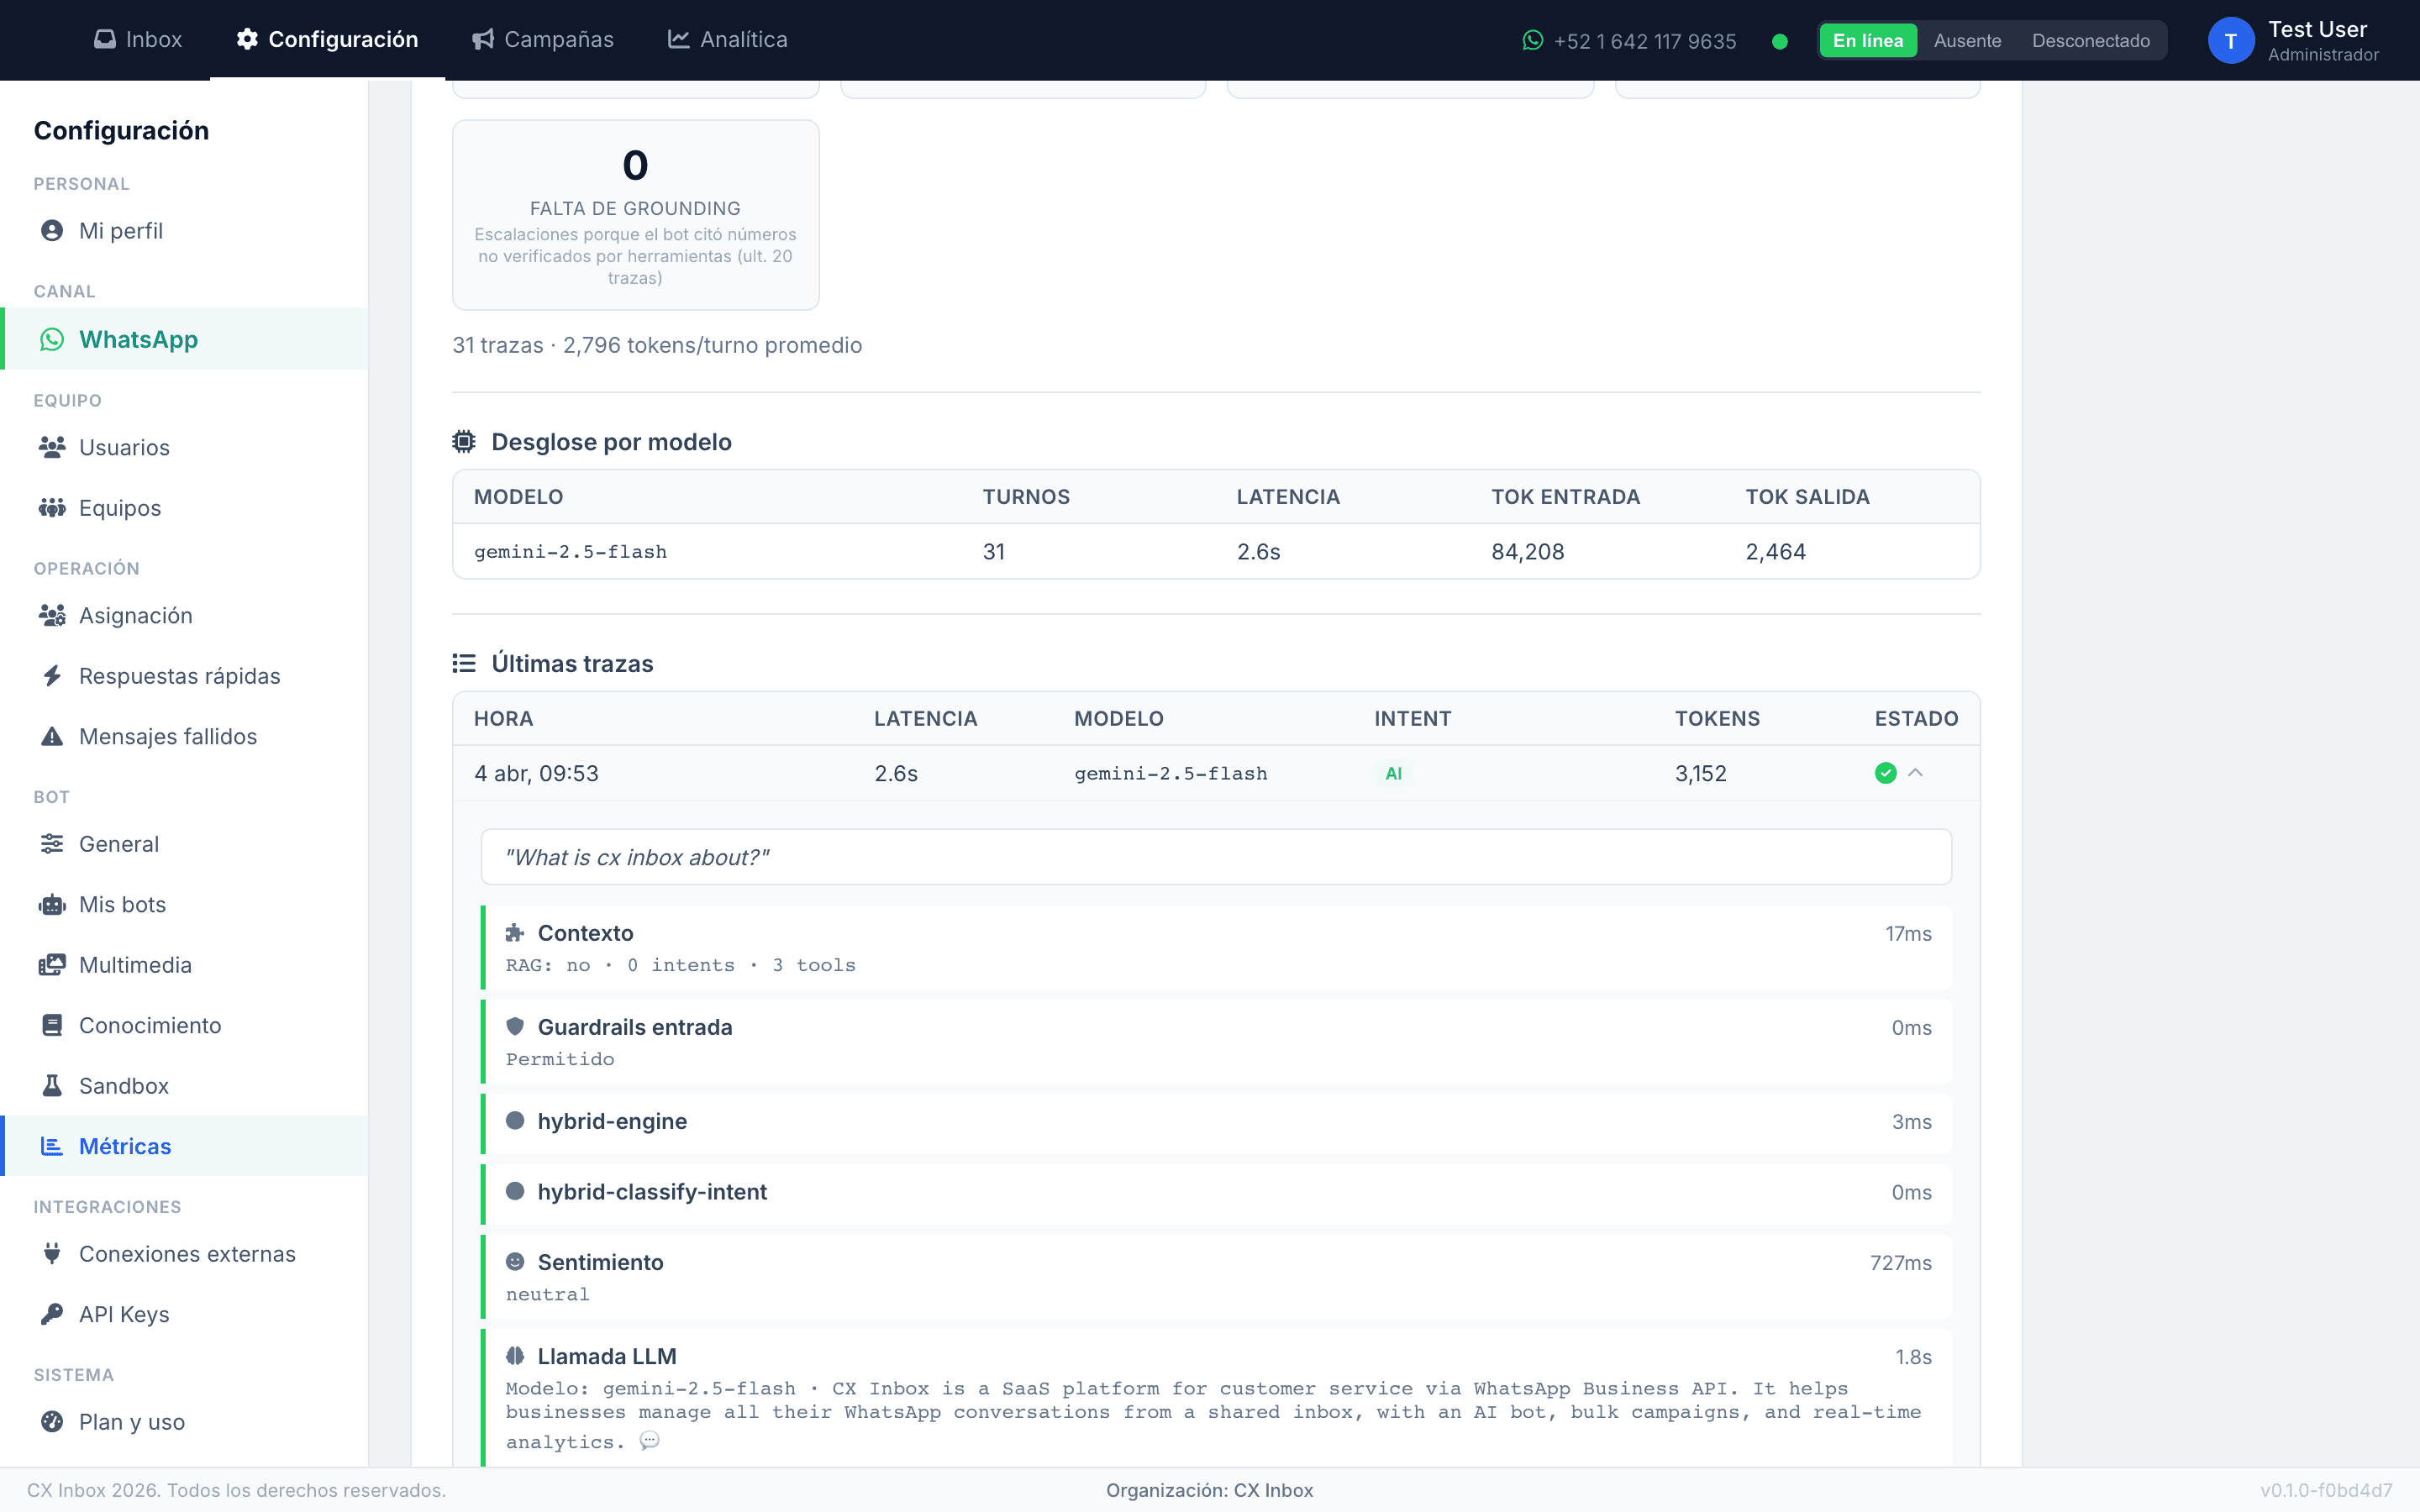Screen dimensions: 2420x1512
Task: Click the Inbox tray icon
Action: 105,39
